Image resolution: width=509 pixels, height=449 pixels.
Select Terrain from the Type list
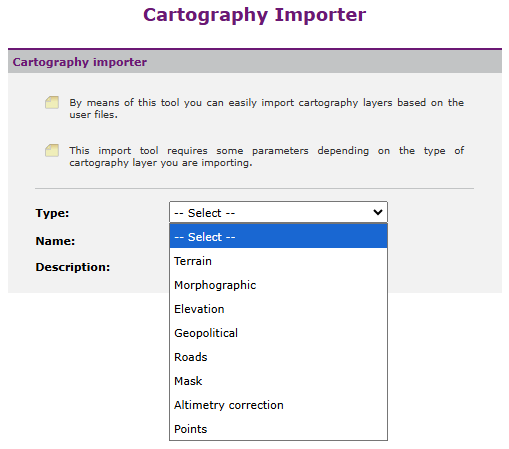point(278,261)
